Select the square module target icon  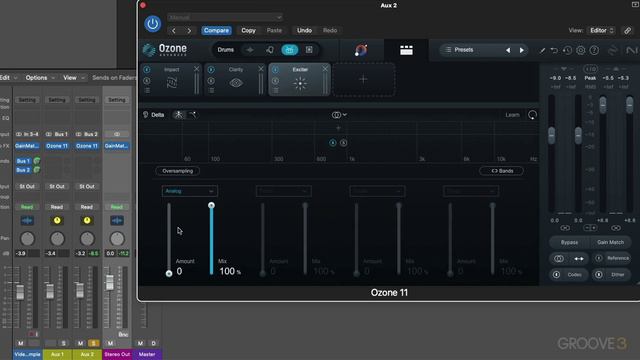click(309, 50)
